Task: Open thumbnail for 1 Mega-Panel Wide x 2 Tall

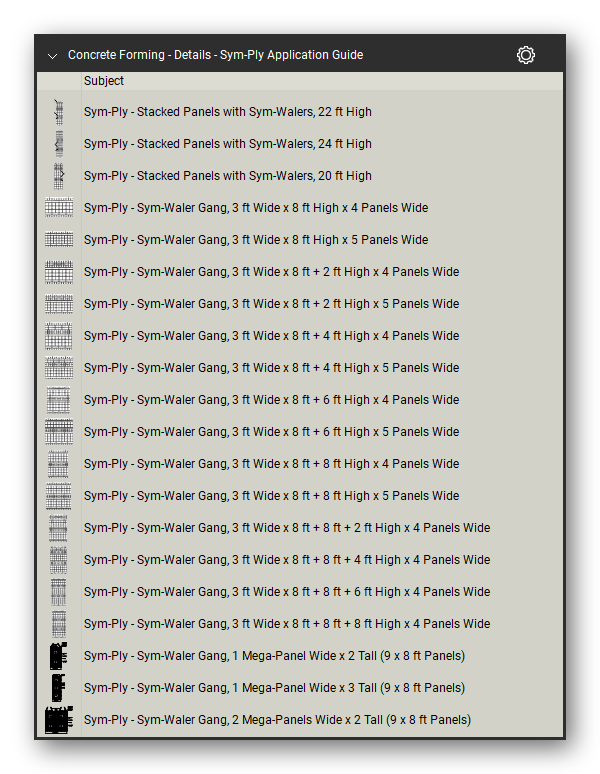Action: (x=58, y=656)
